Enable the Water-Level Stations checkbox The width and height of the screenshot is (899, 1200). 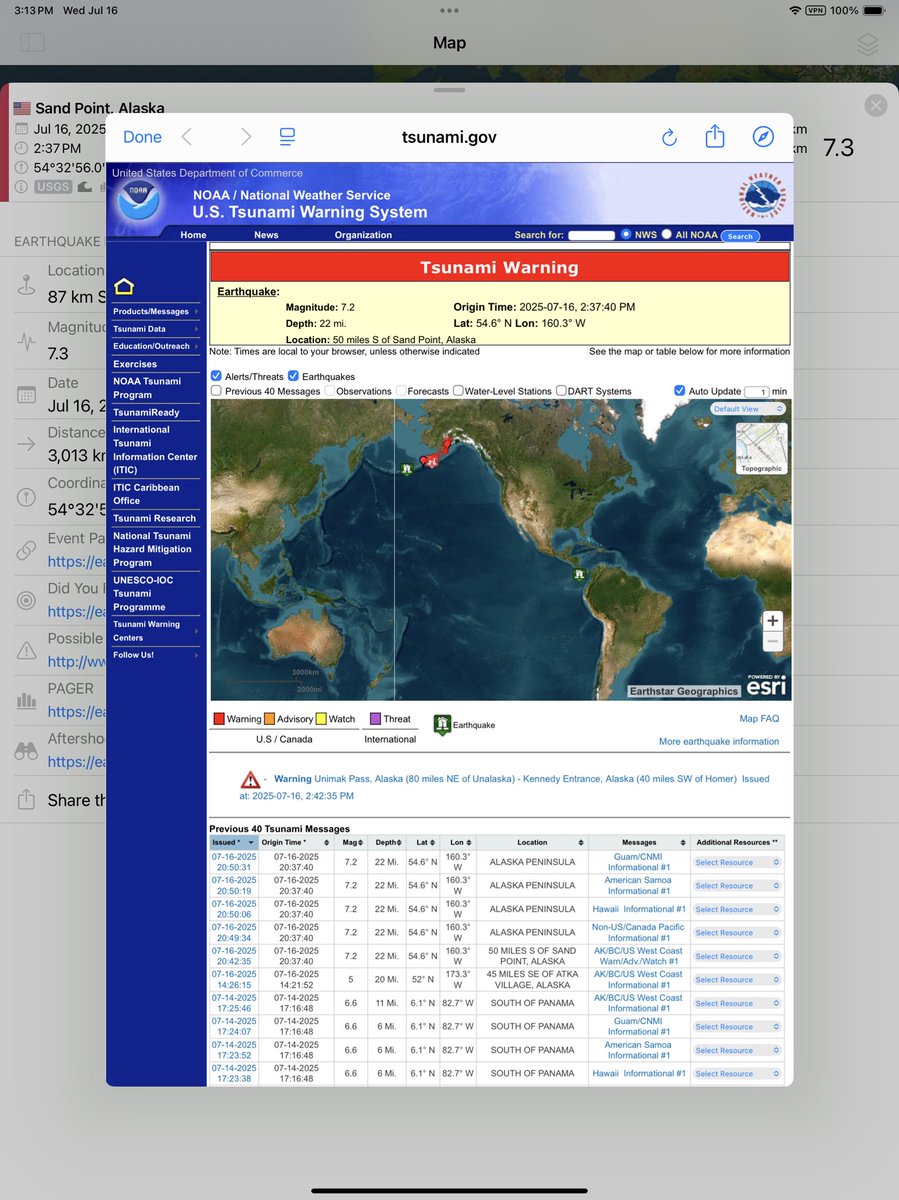tap(458, 391)
